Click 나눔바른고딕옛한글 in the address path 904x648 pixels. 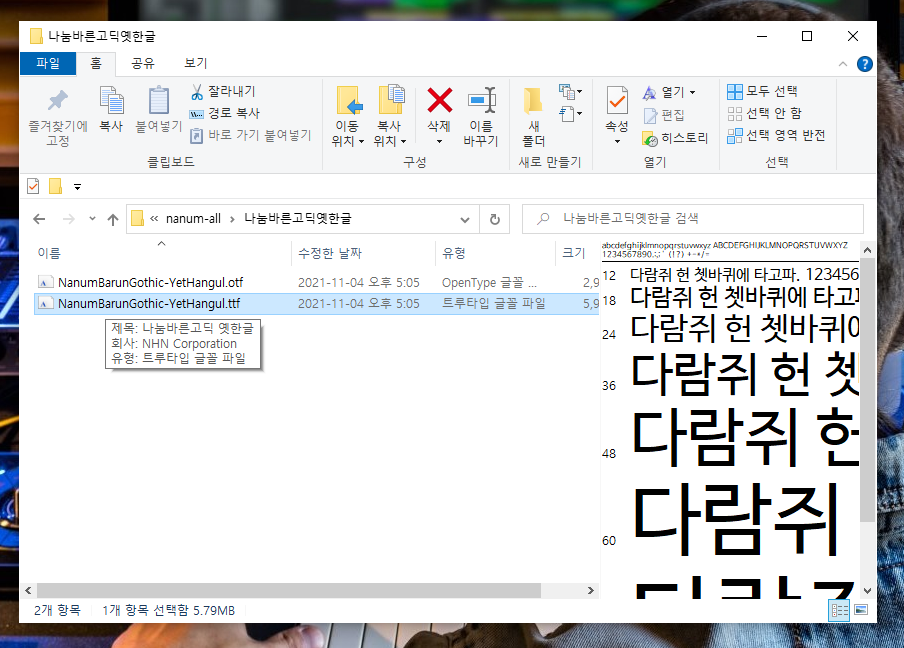point(297,218)
